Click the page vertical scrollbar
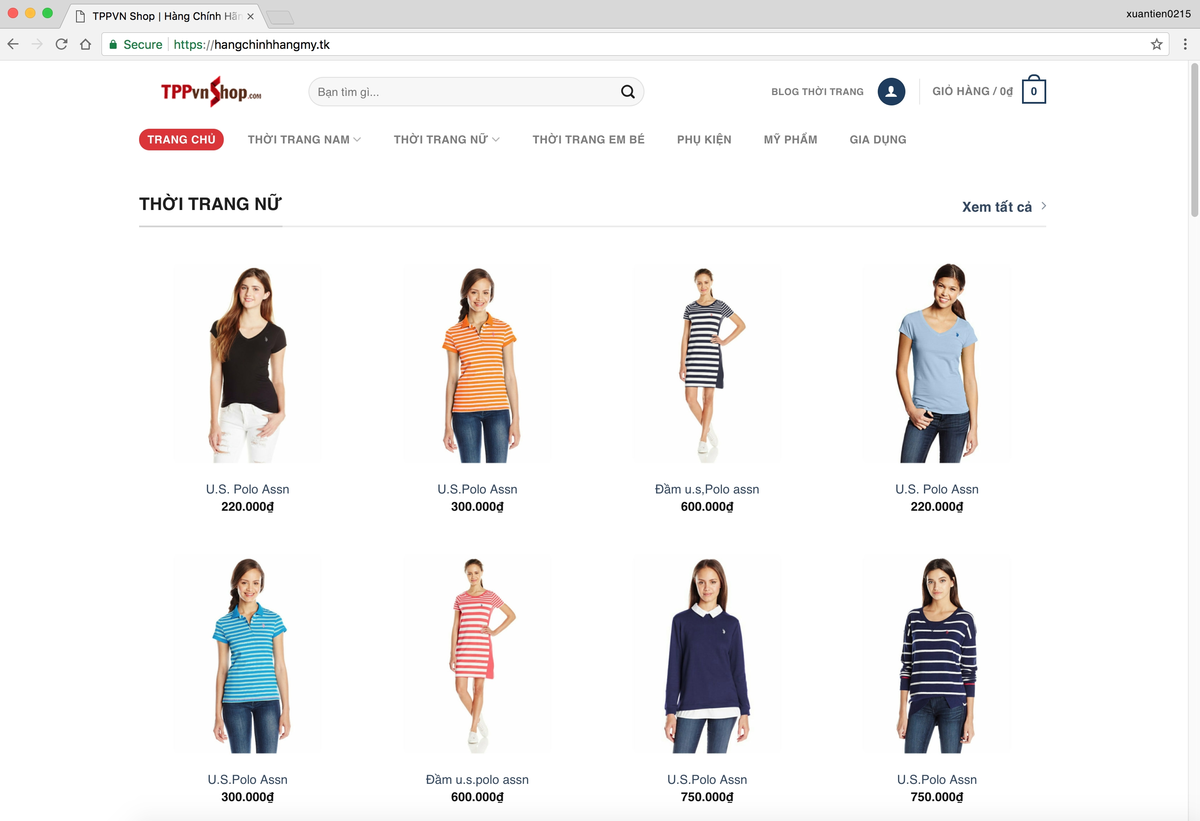The image size is (1200, 821). (1194, 139)
